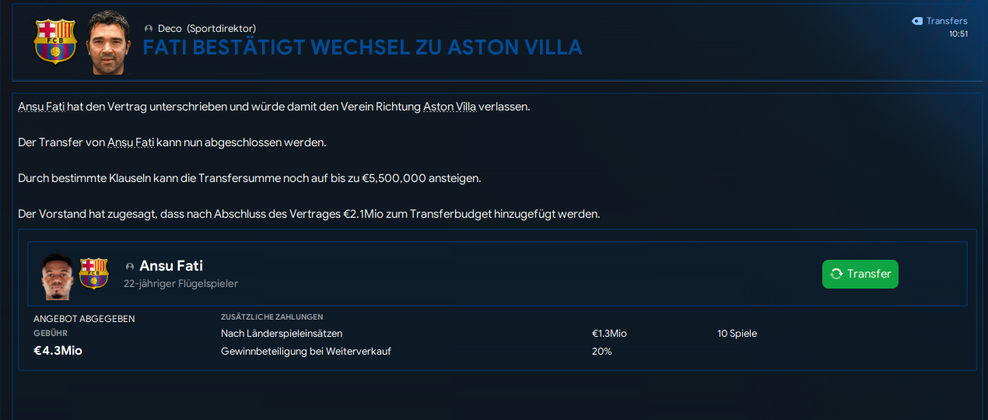Click the Barcelona crest in the transfer card

click(x=93, y=274)
